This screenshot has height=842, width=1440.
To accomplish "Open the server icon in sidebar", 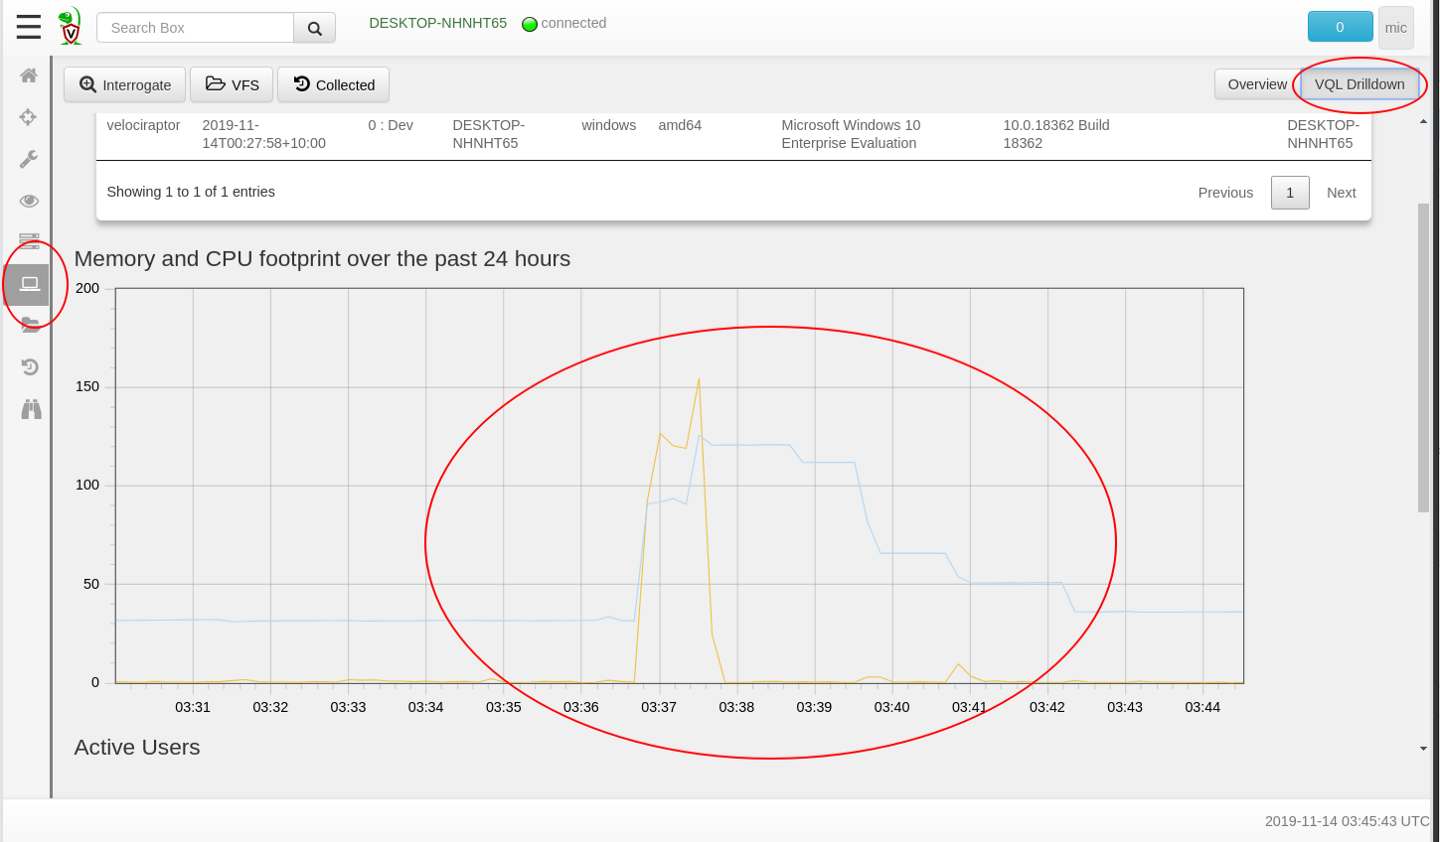I will click(x=29, y=242).
